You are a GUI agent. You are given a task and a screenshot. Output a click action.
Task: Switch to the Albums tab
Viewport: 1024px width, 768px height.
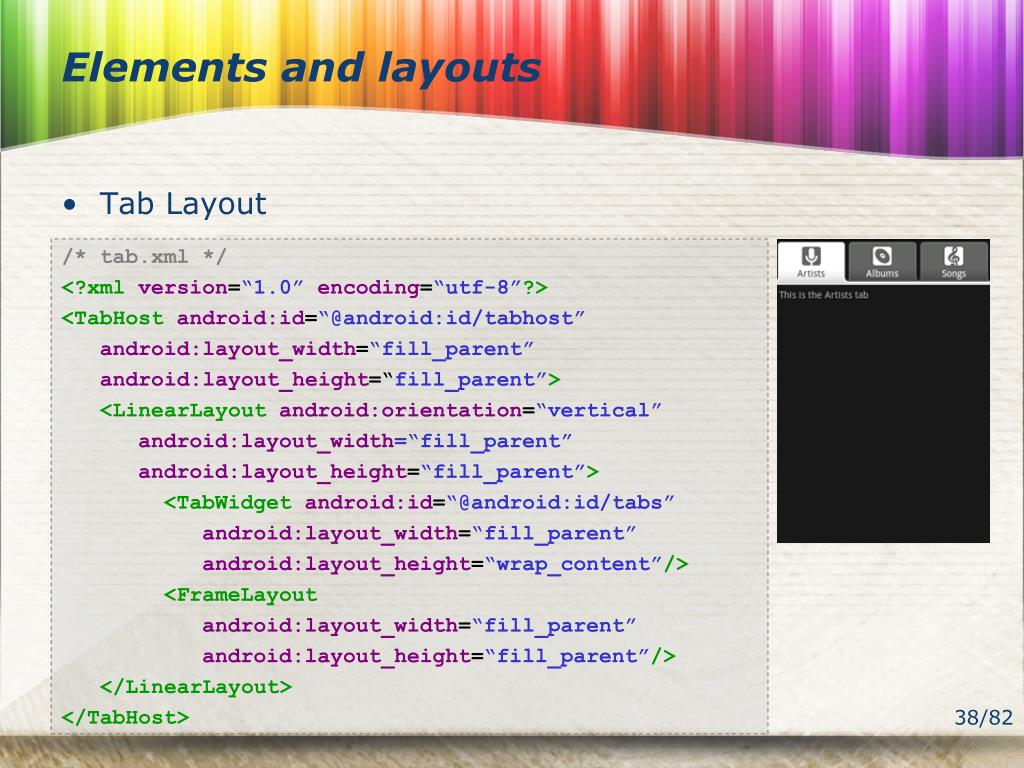pos(882,261)
